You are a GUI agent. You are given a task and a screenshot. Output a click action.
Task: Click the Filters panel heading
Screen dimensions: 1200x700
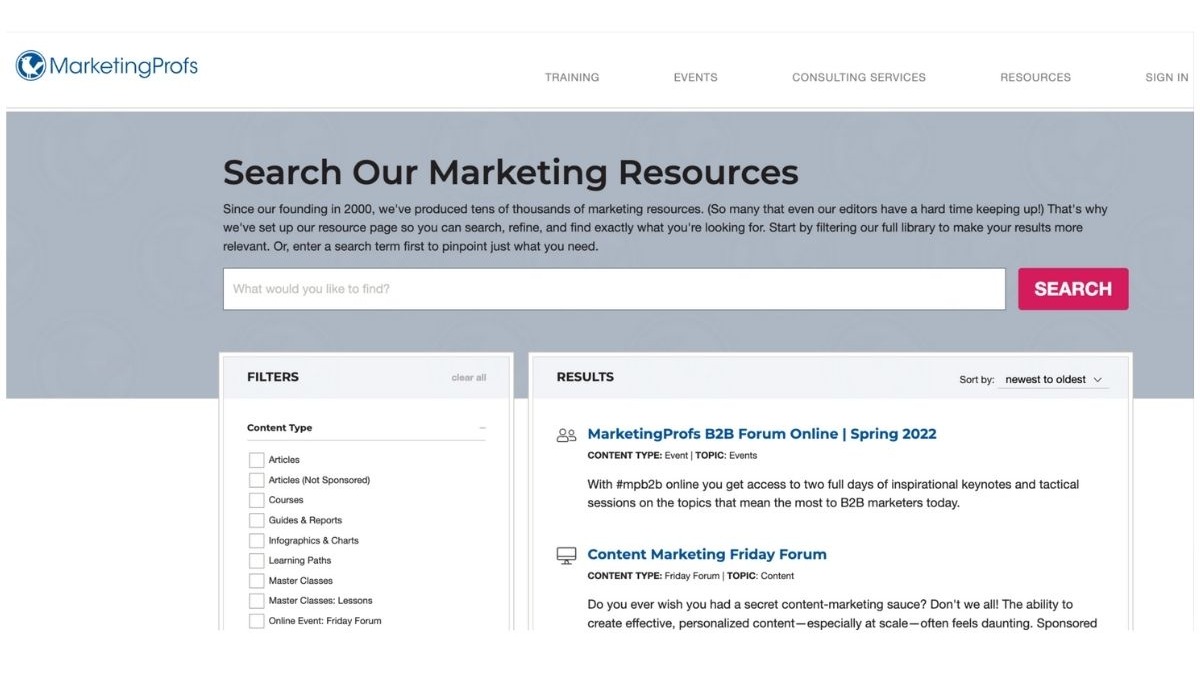[273, 377]
